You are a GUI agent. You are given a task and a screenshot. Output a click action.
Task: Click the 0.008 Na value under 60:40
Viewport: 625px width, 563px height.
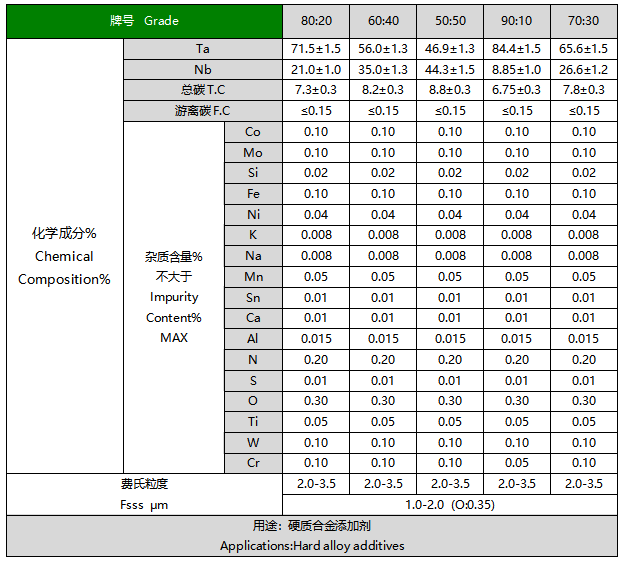[383, 256]
